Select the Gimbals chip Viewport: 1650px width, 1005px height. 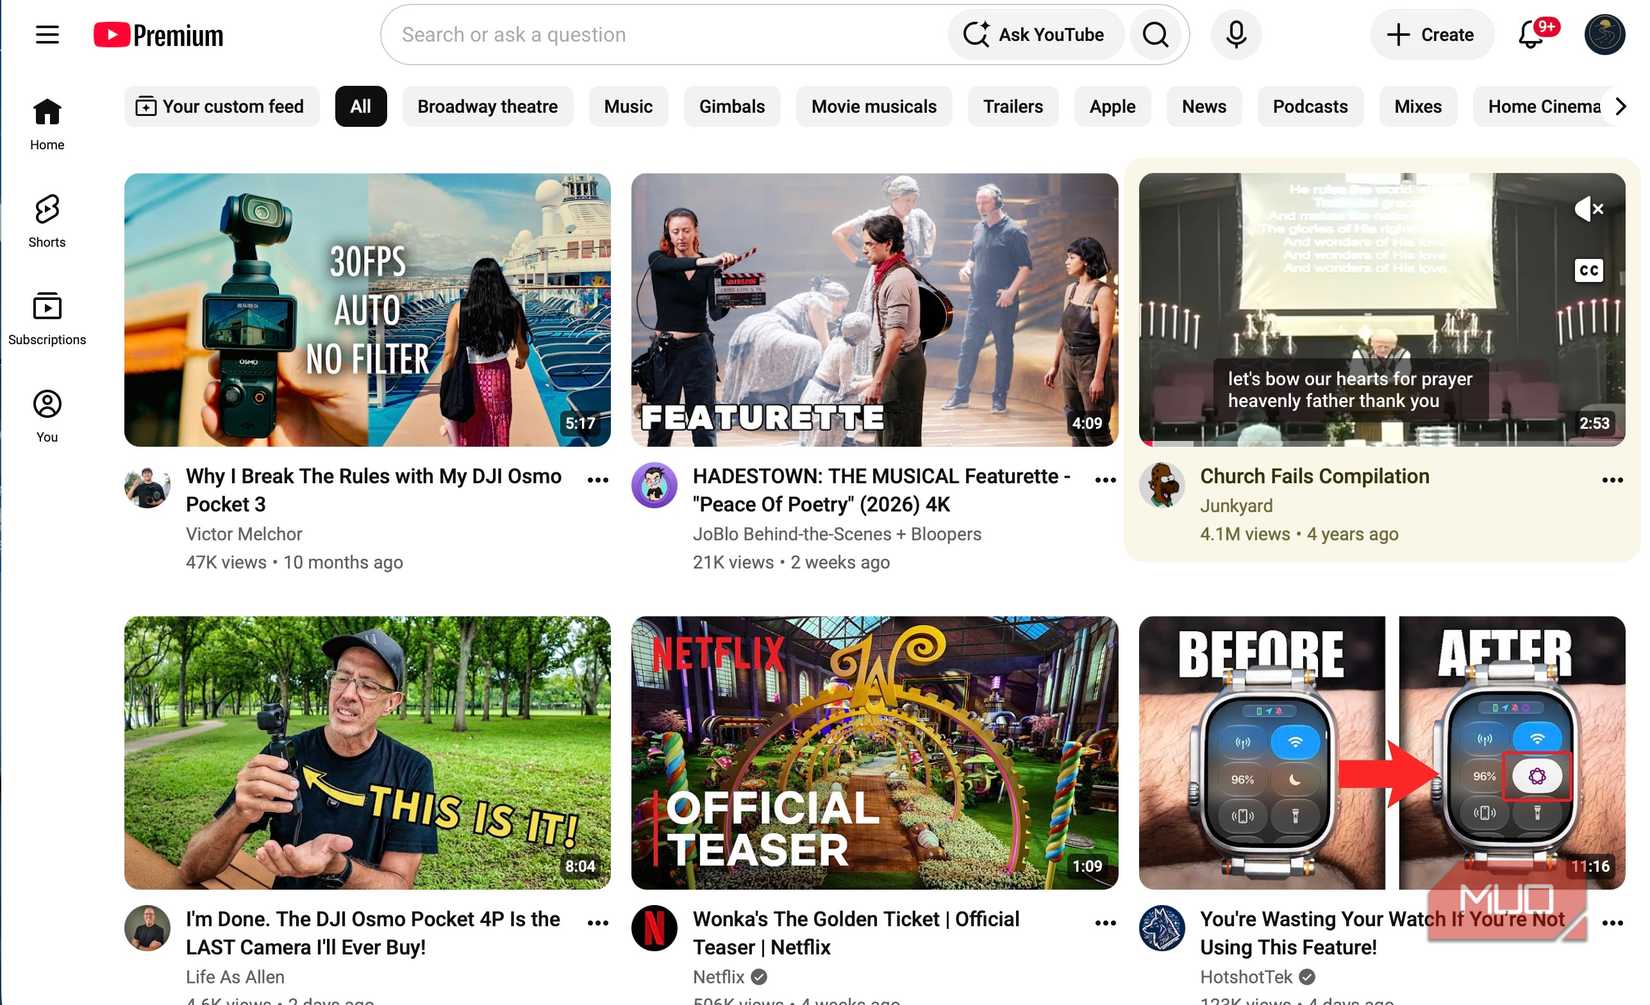tap(732, 106)
